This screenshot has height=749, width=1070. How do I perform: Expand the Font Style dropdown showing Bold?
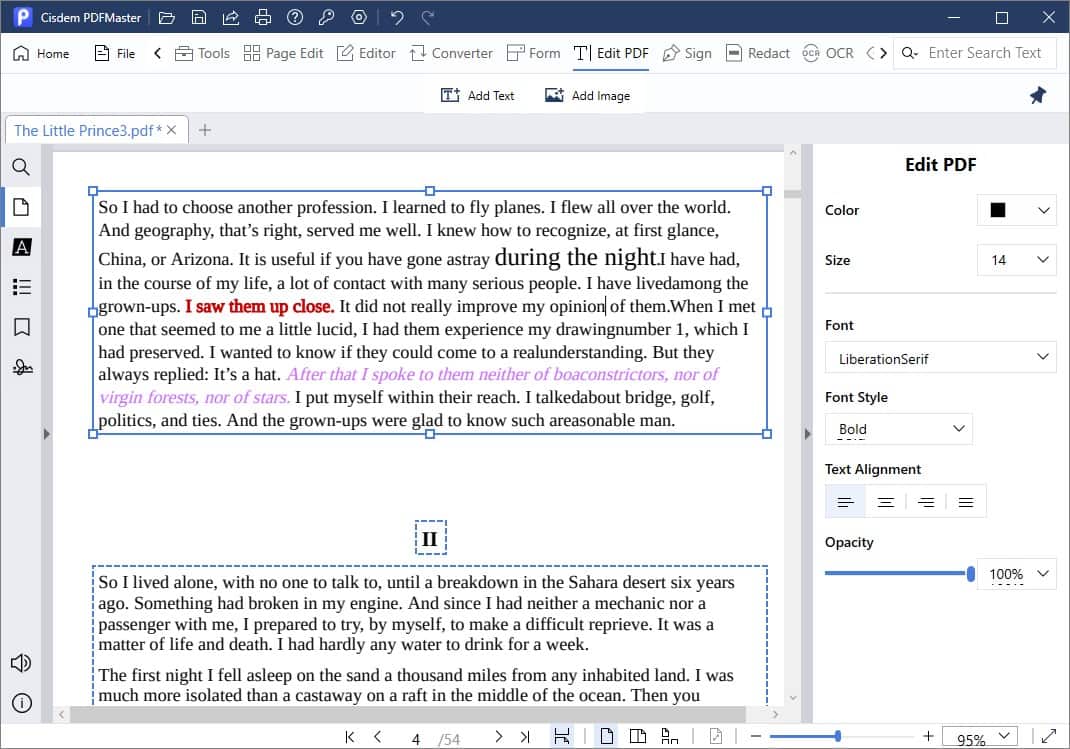(x=897, y=428)
